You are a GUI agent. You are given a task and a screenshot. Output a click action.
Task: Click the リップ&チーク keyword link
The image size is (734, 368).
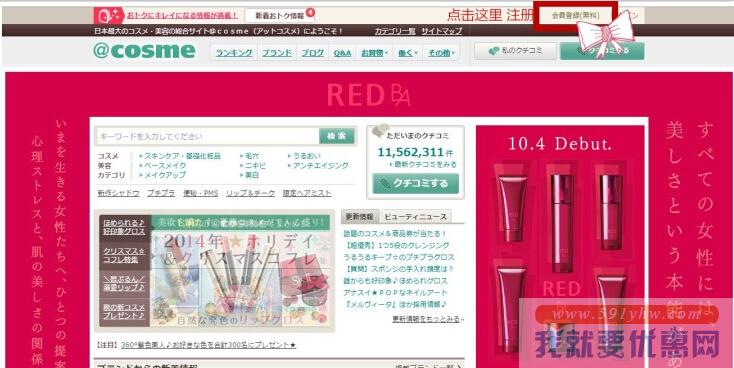[250, 193]
